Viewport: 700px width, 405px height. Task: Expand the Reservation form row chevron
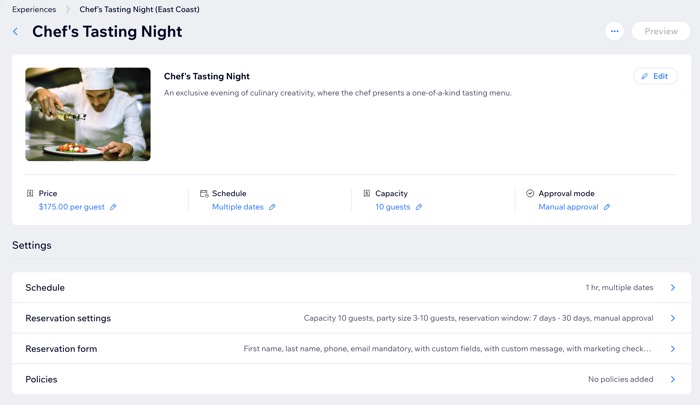(x=672, y=349)
